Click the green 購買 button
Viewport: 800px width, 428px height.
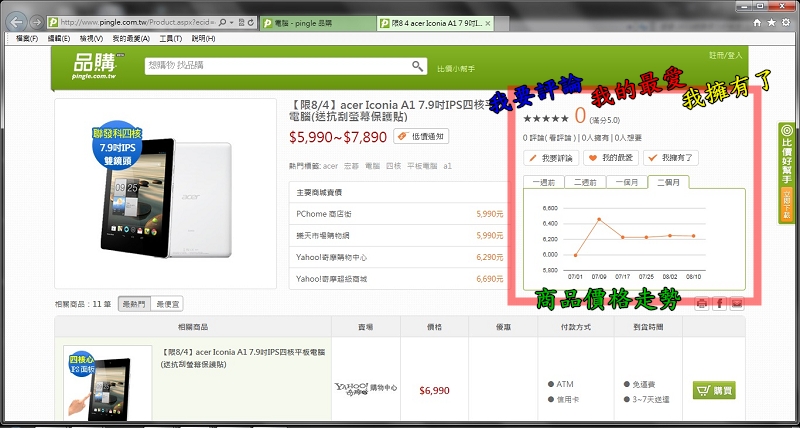[x=714, y=391]
